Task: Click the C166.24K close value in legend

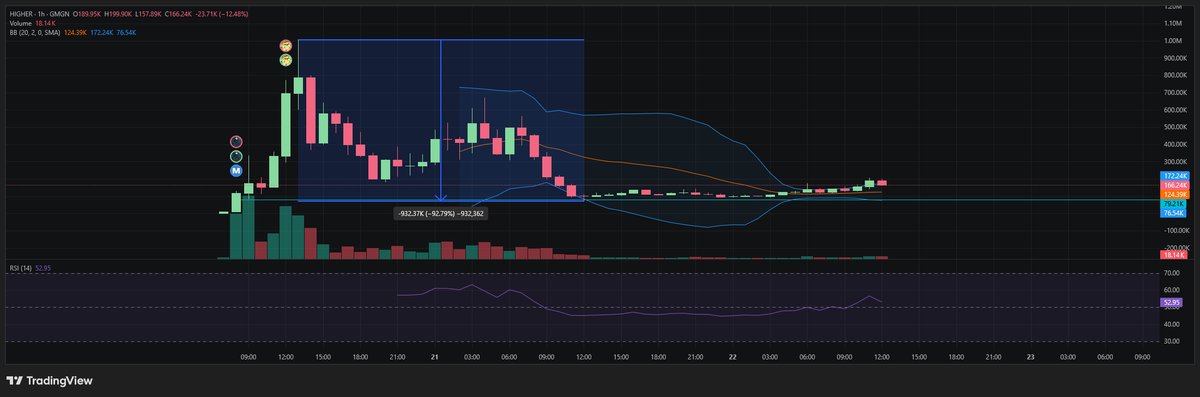Action: tap(178, 14)
